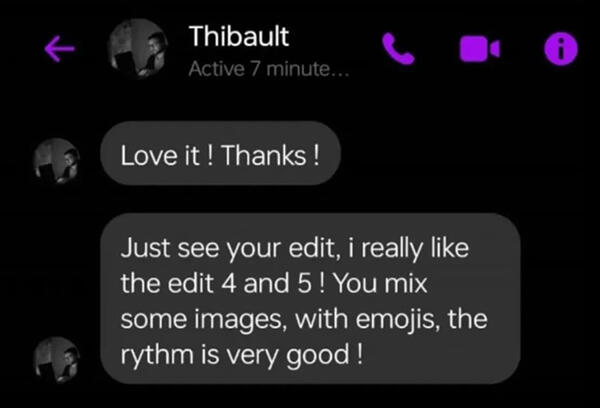Viewport: 600px width, 408px height.
Task: Click the contact name Thibault
Action: [x=239, y=36]
